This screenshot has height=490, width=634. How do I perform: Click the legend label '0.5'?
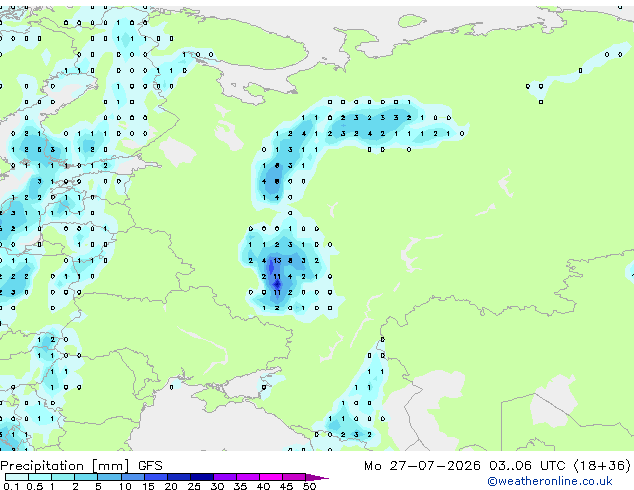click(35, 486)
